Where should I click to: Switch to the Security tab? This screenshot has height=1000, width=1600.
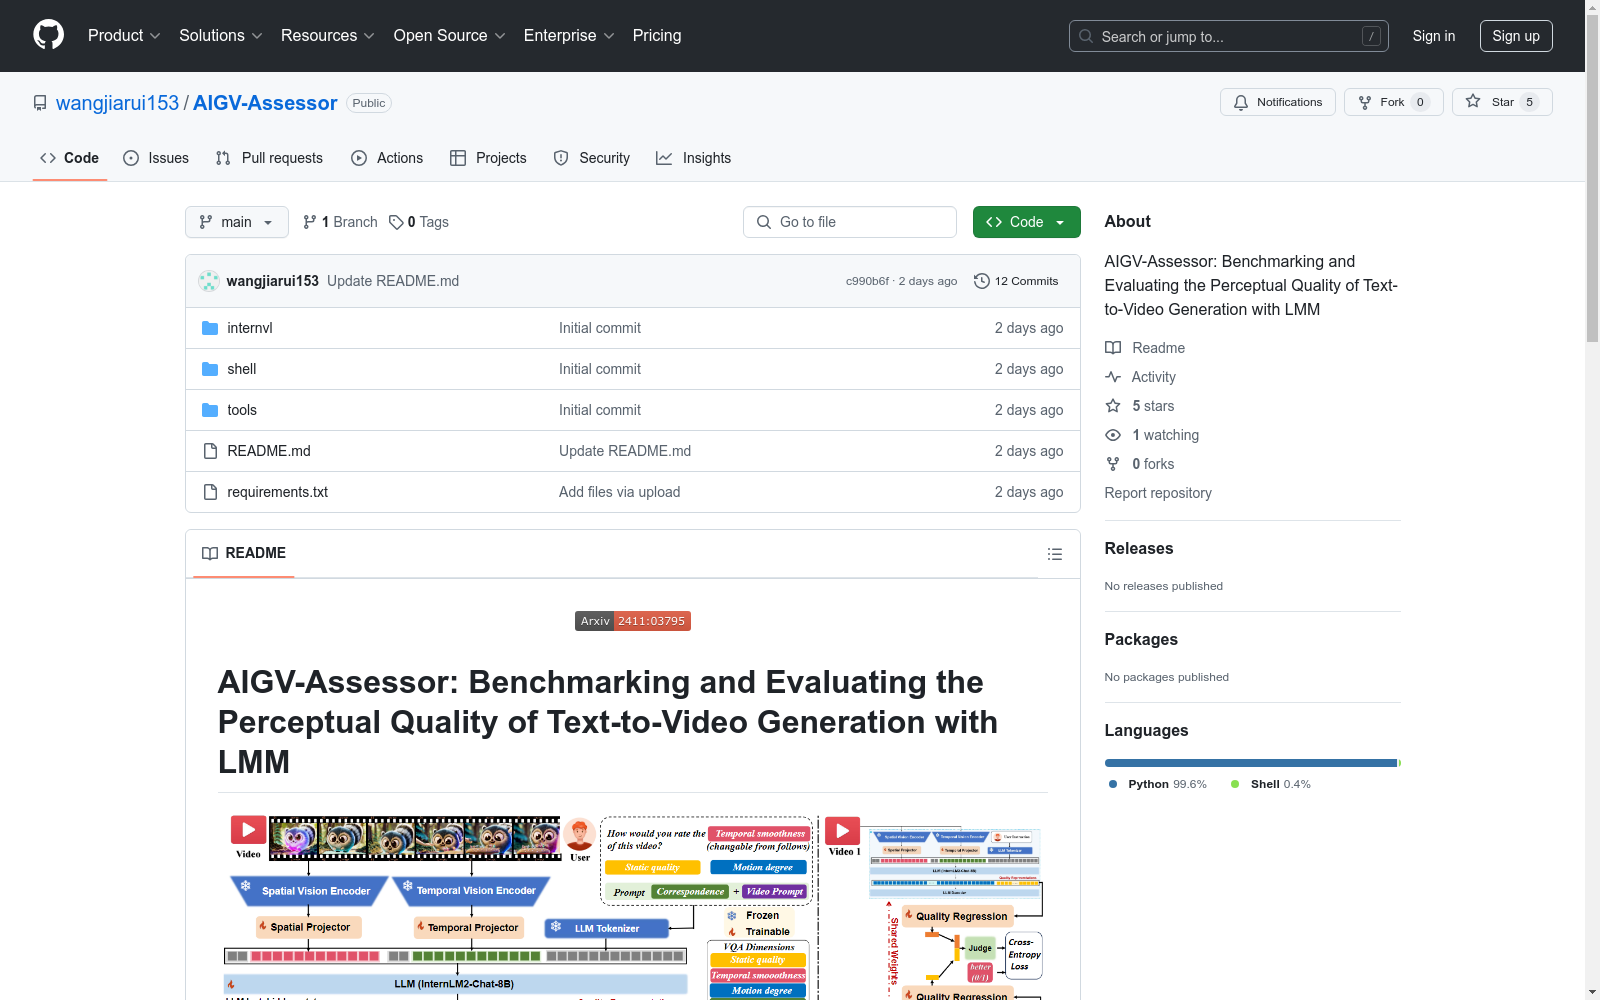pyautogui.click(x=592, y=158)
